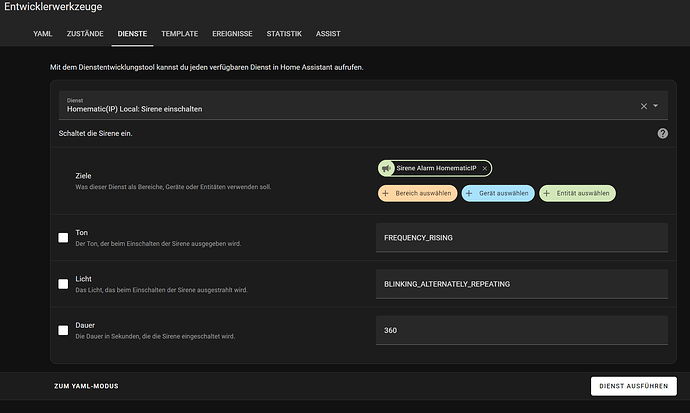
Task: Click Entität auswählen chip
Action: point(577,193)
